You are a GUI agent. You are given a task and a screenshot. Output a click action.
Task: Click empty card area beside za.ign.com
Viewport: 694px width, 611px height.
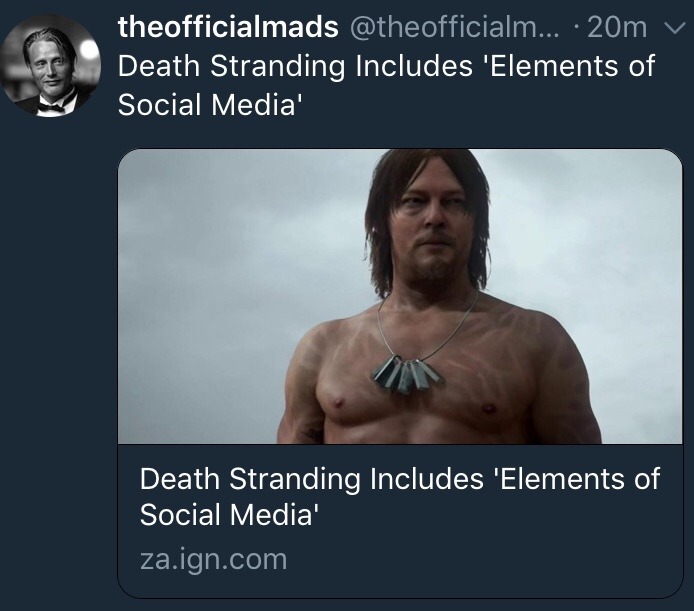(x=480, y=559)
